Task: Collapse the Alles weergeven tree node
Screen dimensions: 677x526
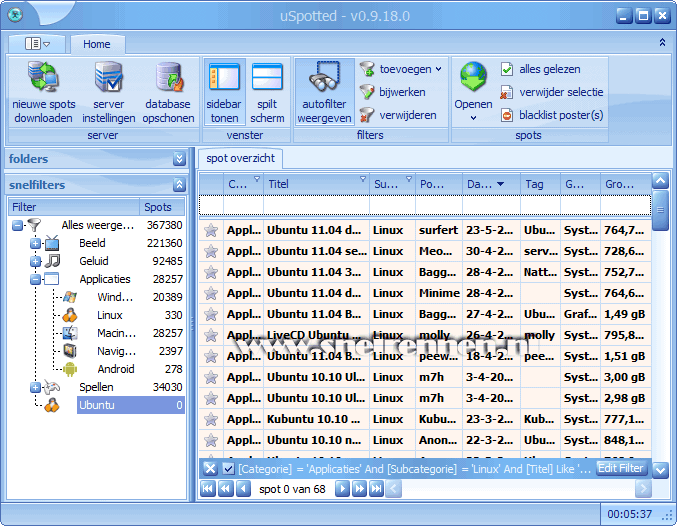Action: (x=17, y=225)
